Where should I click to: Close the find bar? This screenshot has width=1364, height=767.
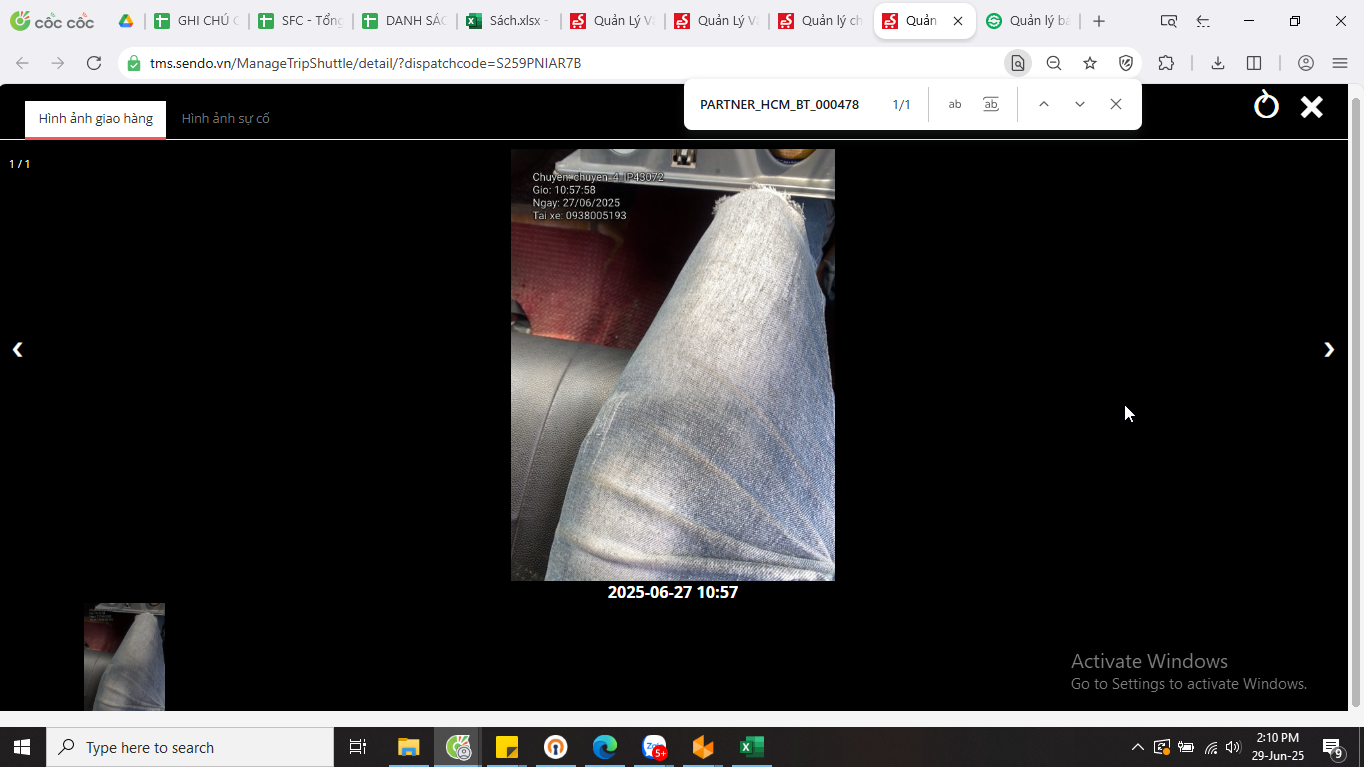tap(1116, 104)
